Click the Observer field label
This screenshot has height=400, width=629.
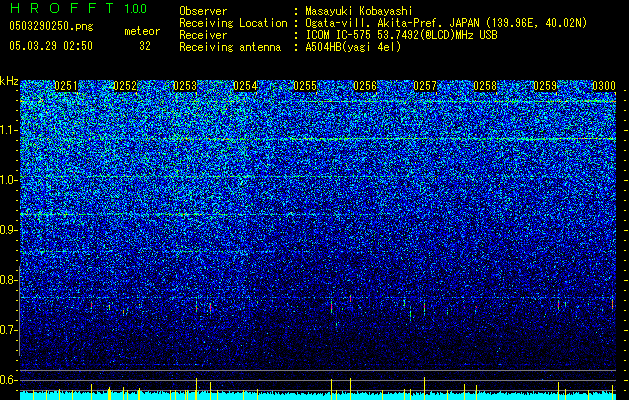pos(203,11)
